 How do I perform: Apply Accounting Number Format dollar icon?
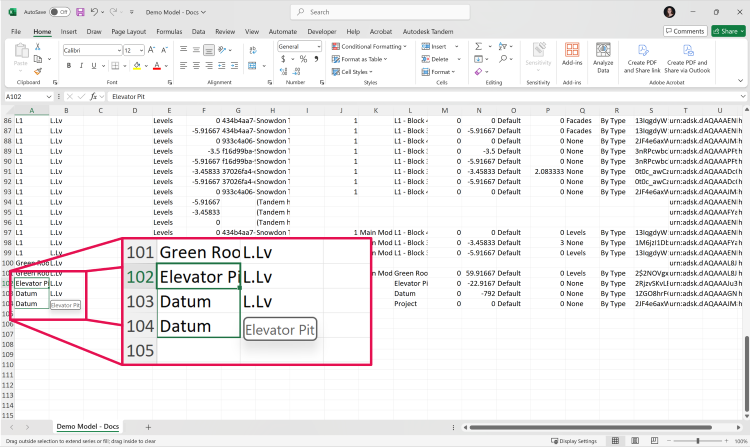point(283,59)
